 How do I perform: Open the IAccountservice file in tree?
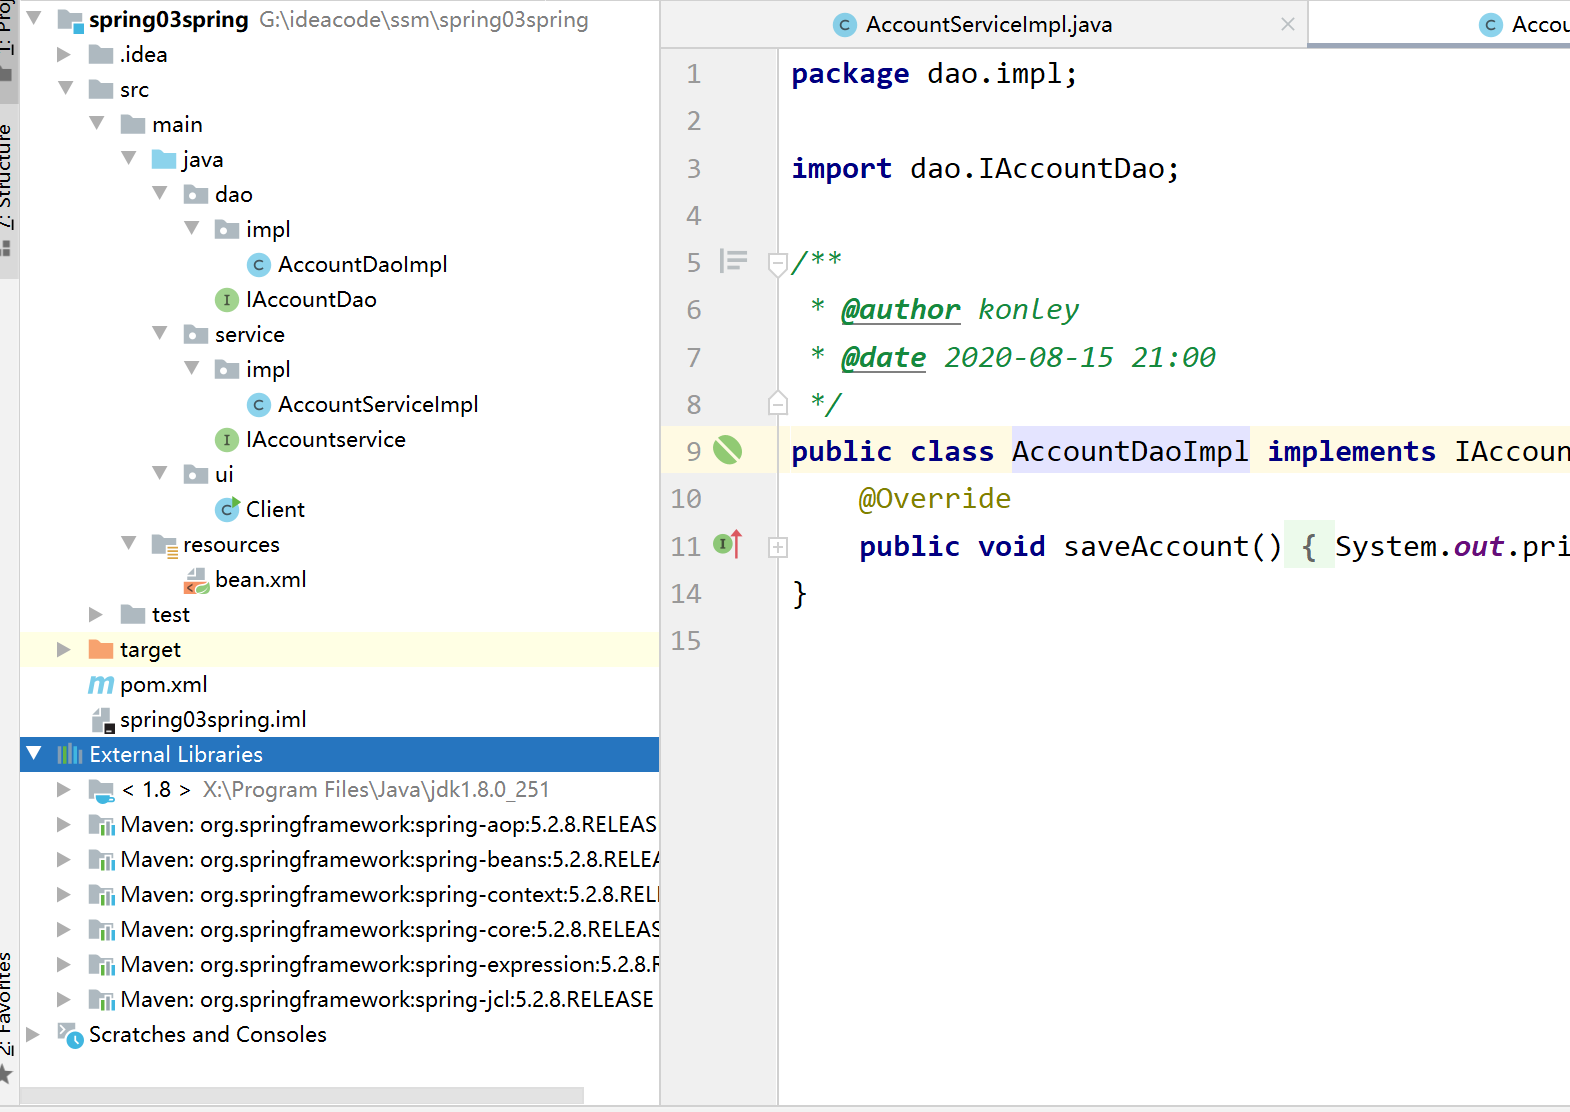point(325,440)
